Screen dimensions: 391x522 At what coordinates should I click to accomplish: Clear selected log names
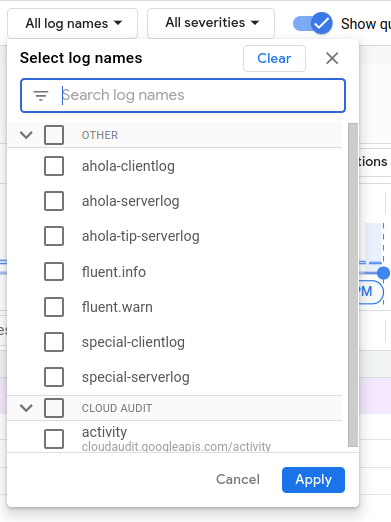point(274,58)
